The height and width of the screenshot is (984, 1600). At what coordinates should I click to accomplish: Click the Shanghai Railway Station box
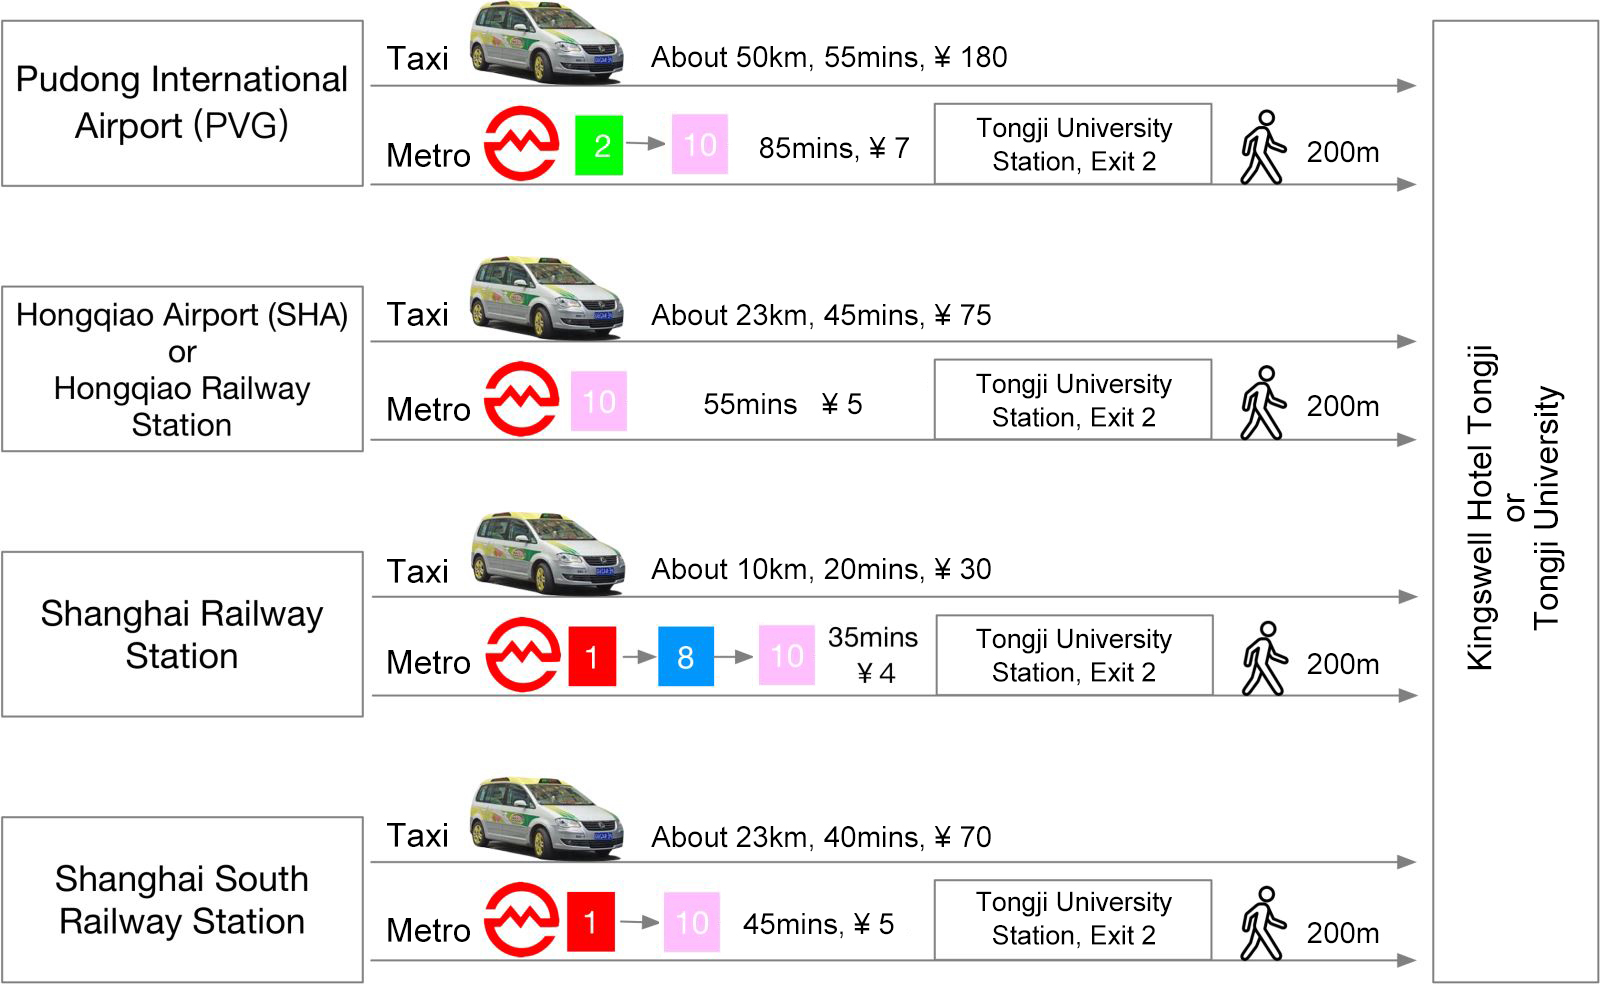[x=182, y=634]
